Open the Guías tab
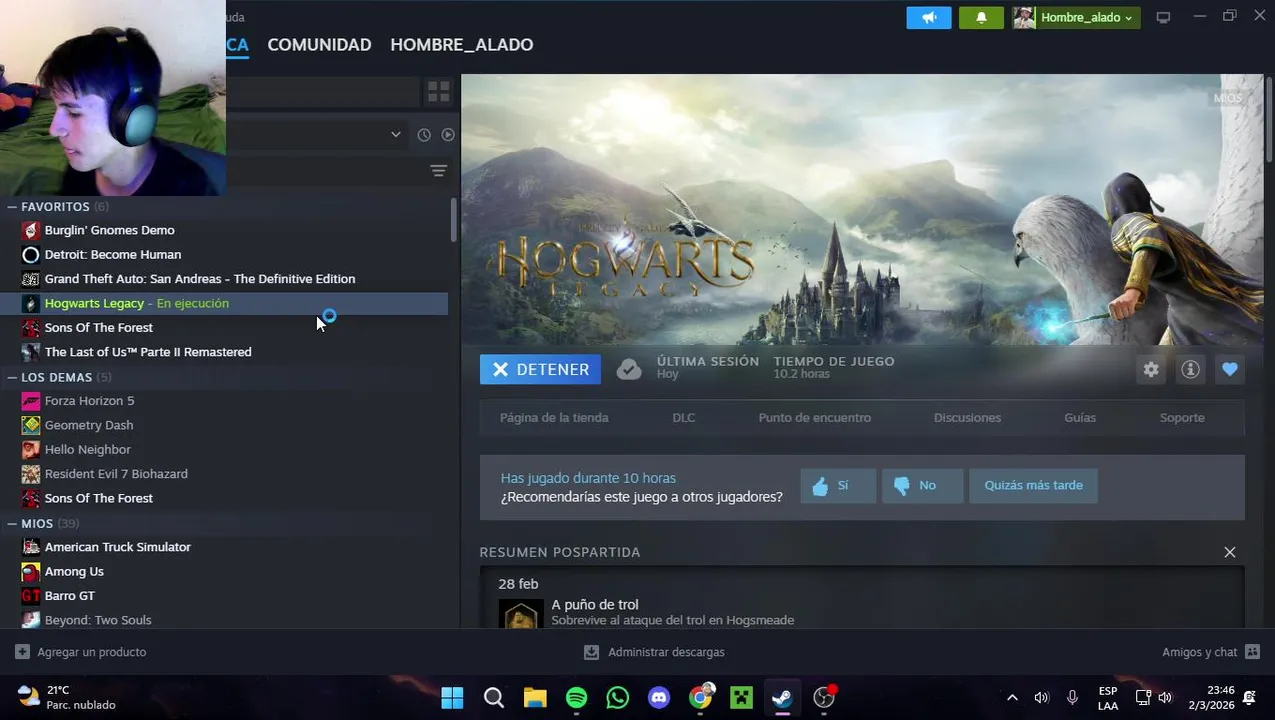 tap(1080, 417)
